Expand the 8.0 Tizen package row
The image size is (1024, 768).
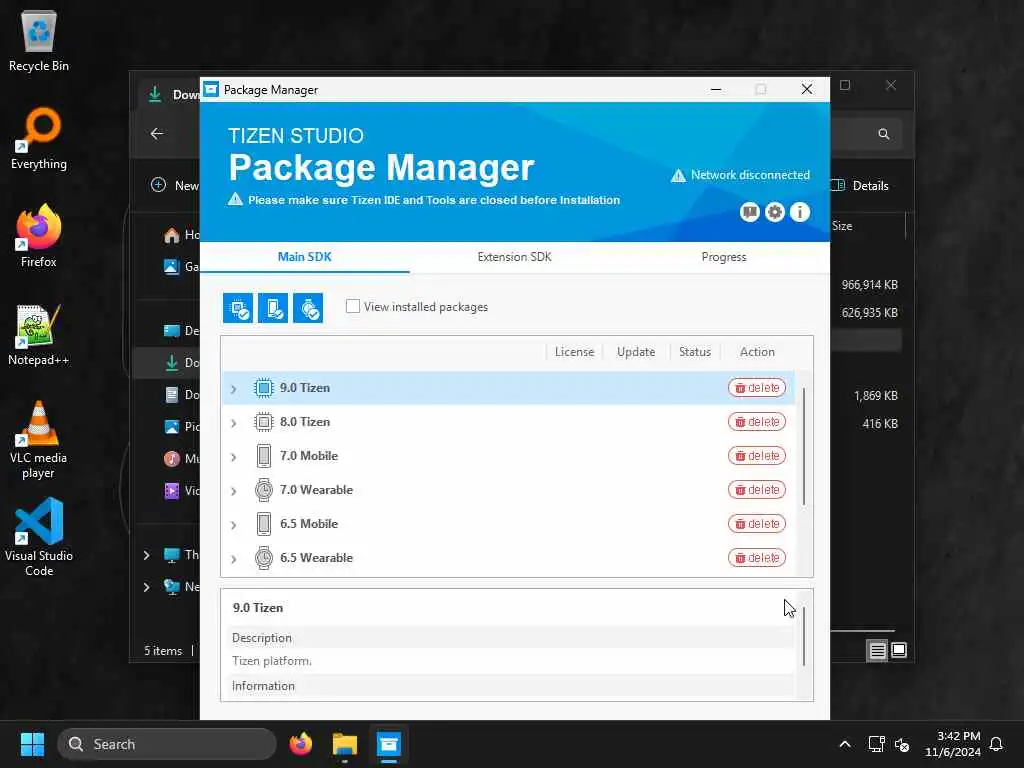point(234,423)
